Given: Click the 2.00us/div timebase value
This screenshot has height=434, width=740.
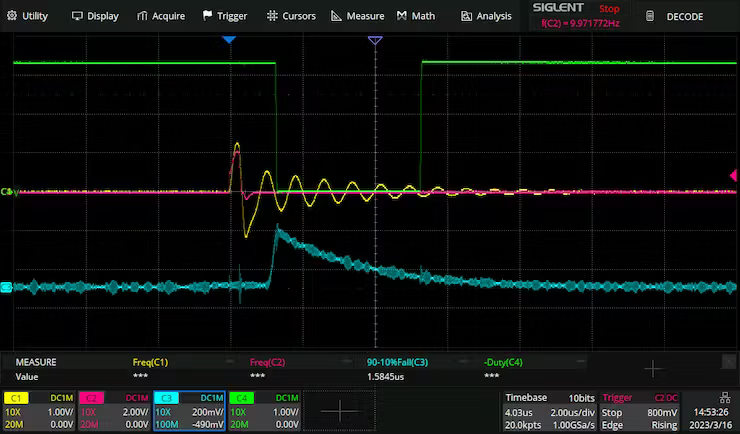Looking at the screenshot, I should (572, 412).
